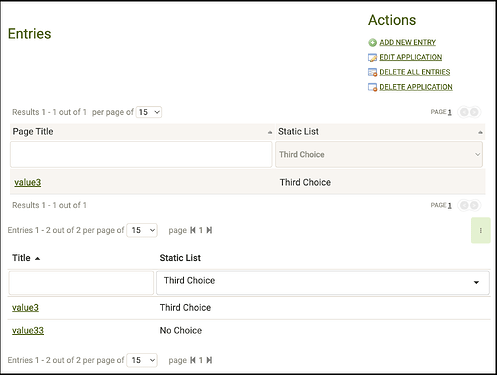Click page 1 link in top Results pager
The image size is (497, 375).
pyautogui.click(x=449, y=112)
